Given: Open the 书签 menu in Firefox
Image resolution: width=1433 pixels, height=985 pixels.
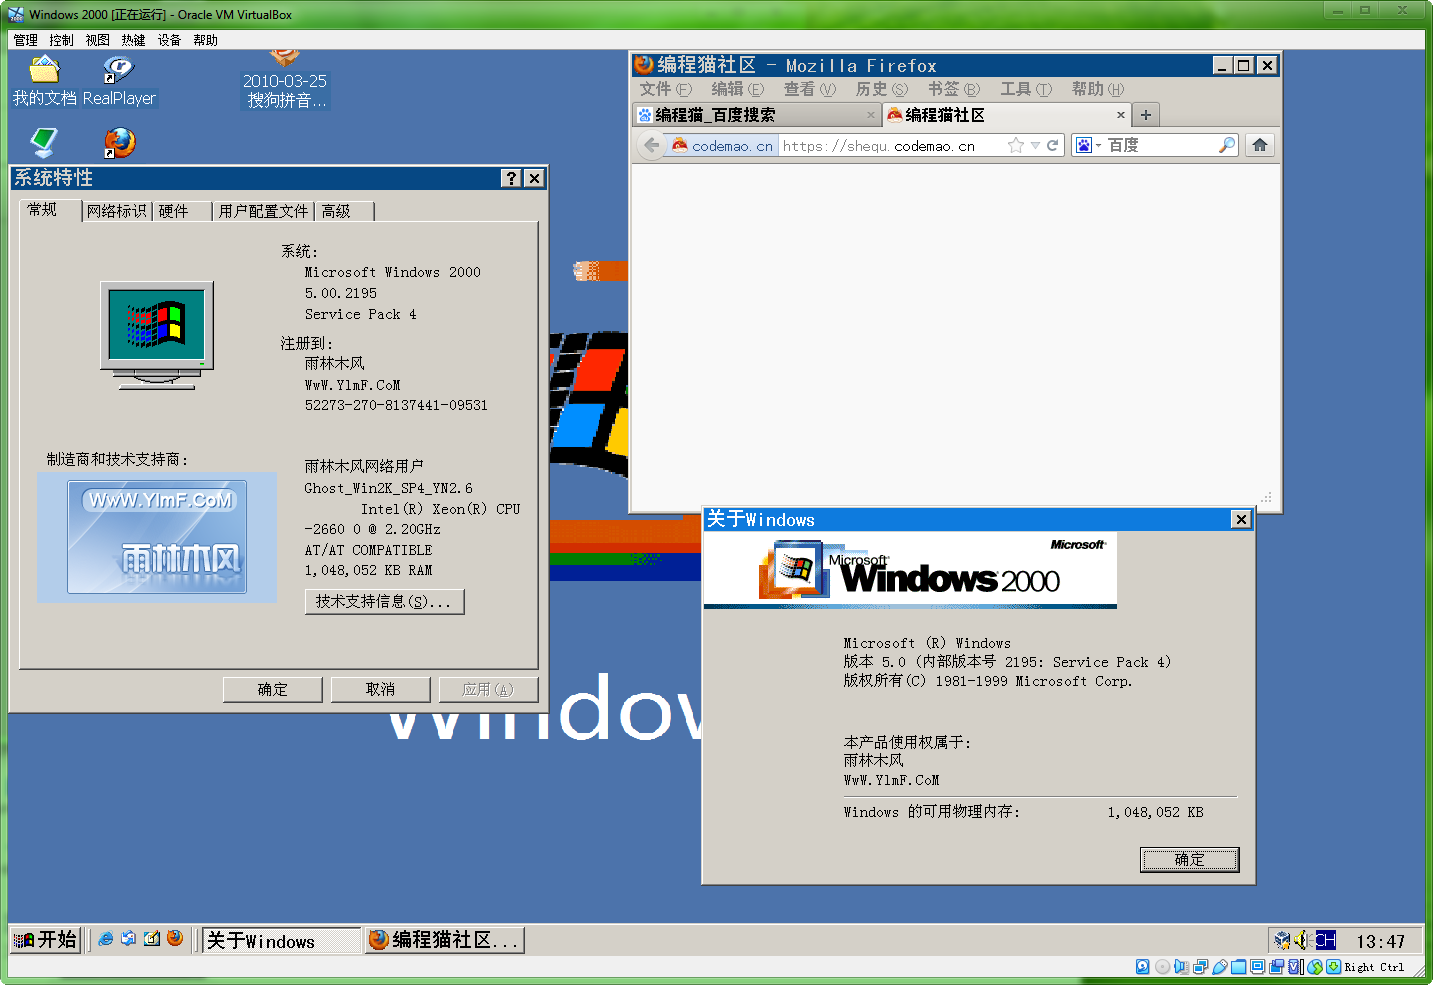Looking at the screenshot, I should click(954, 89).
